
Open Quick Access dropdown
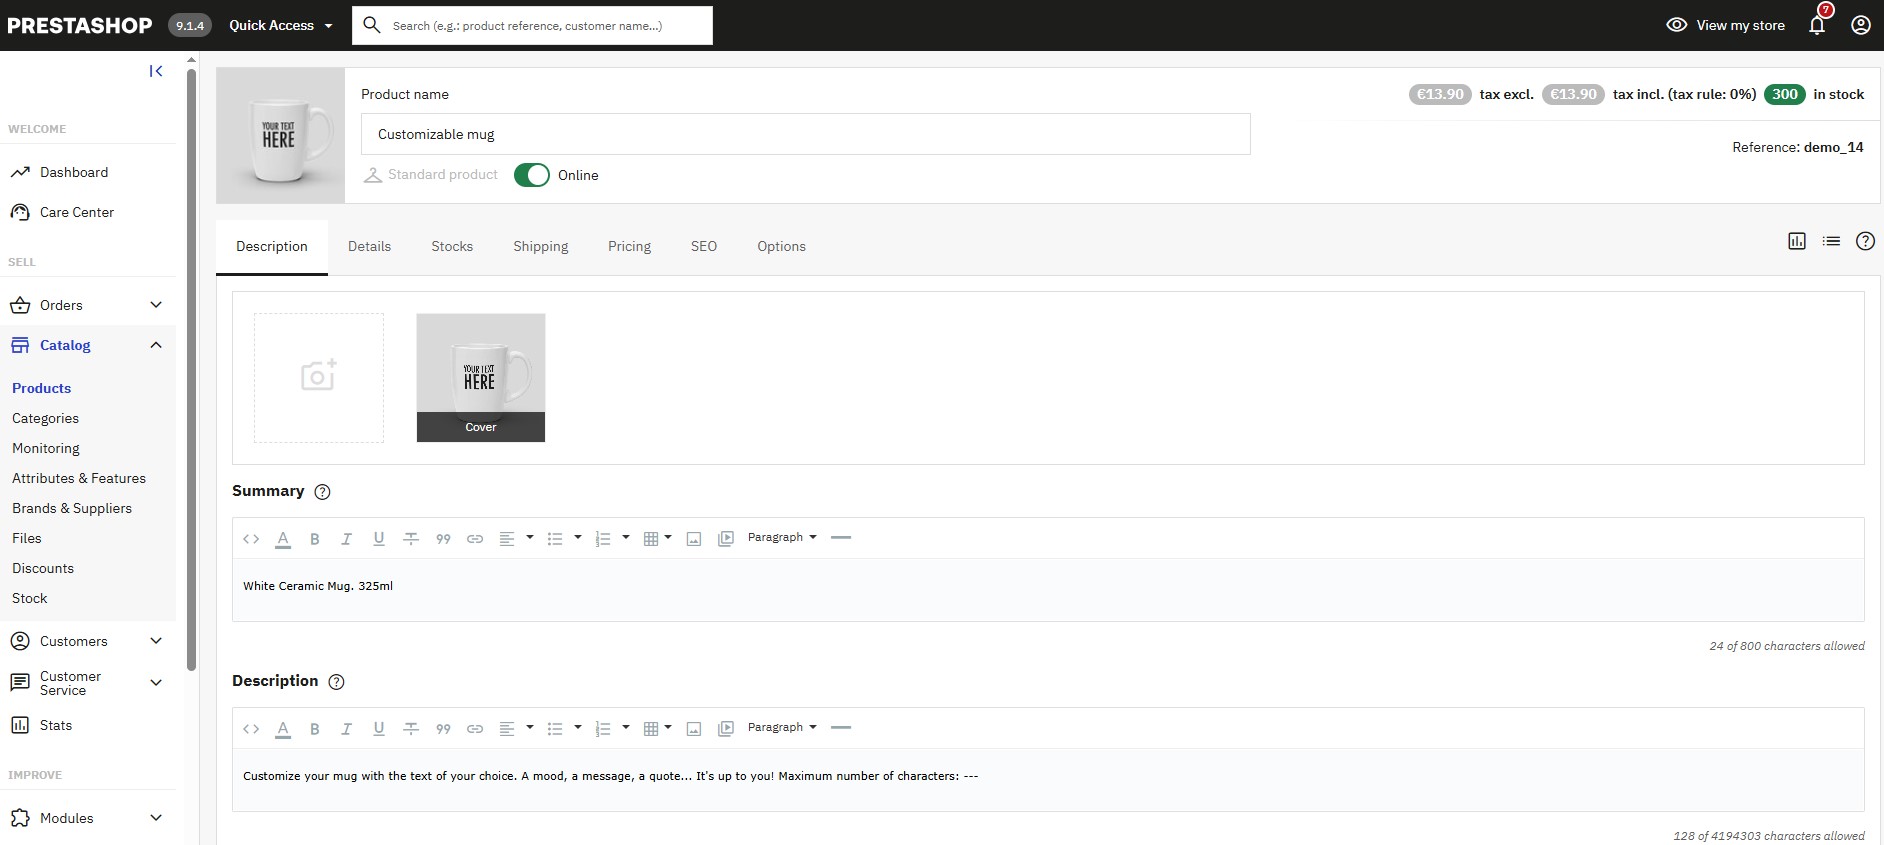(281, 25)
